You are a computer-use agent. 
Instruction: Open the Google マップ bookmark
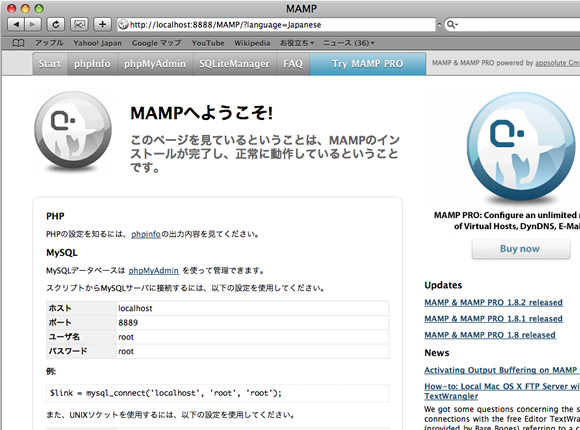pos(156,43)
